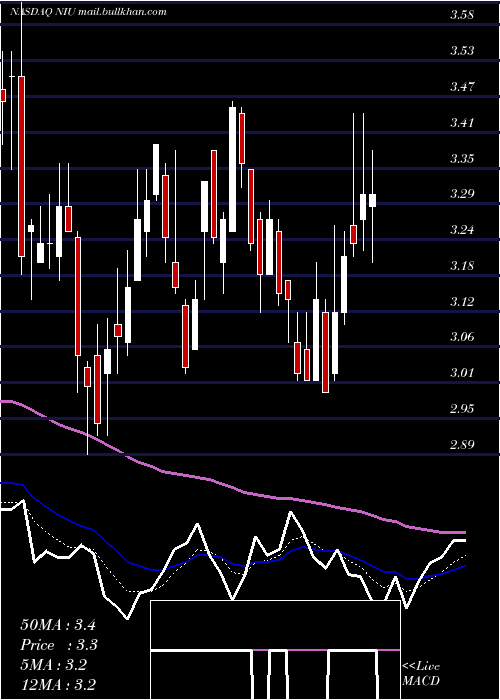Click the 2.95 price axis label
Image resolution: width=500 pixels, height=700 pixels.
462,408
